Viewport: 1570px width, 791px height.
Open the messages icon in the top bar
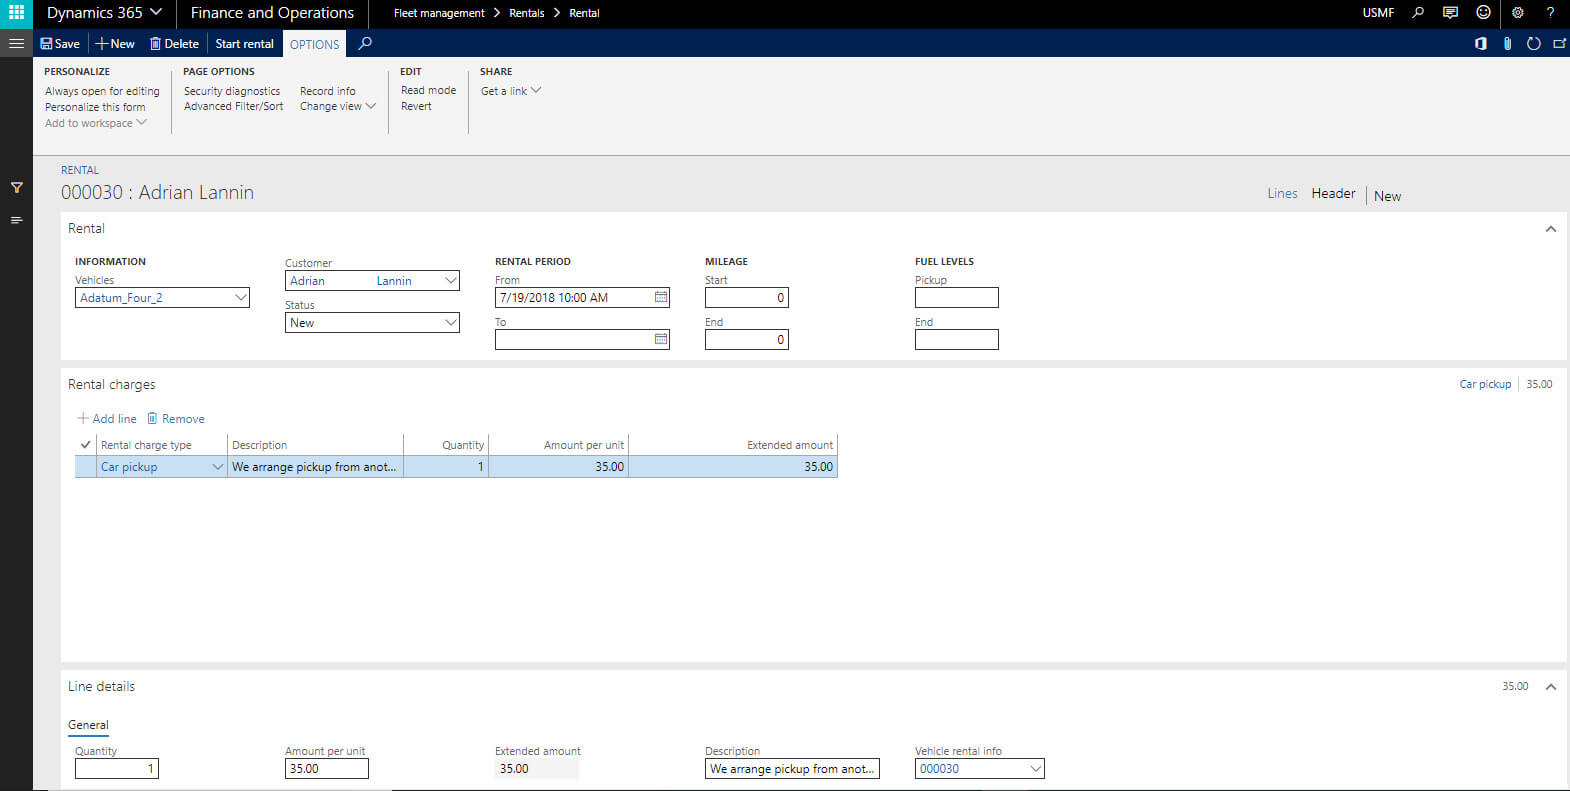[x=1450, y=13]
